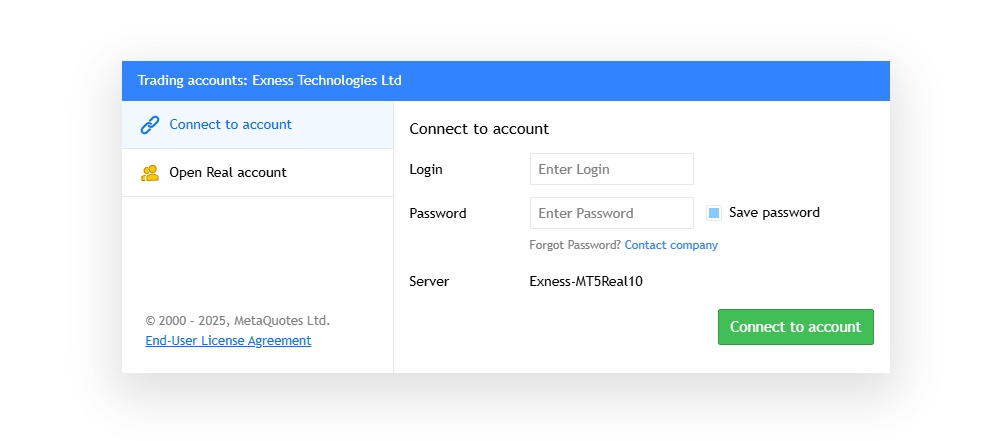Image resolution: width=988 pixels, height=441 pixels.
Task: Open the Open Real account sidebar tab
Action: [258, 173]
